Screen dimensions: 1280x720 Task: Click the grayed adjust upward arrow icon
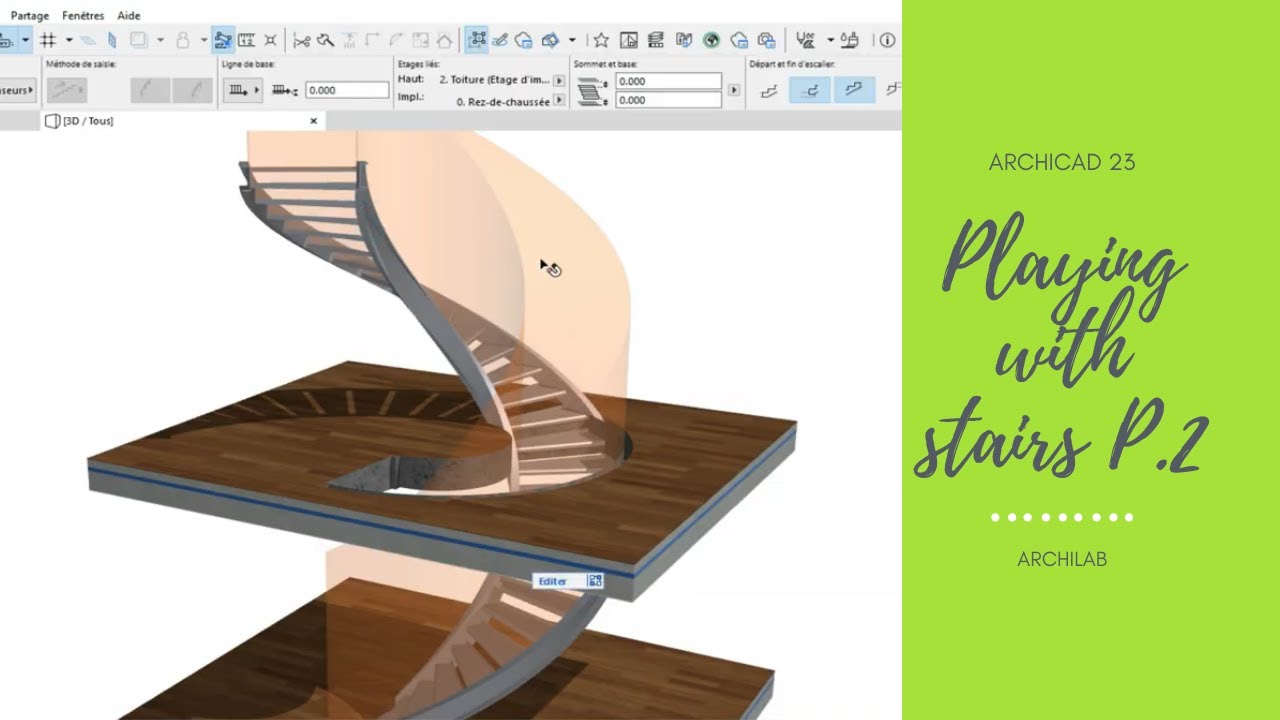(349, 40)
